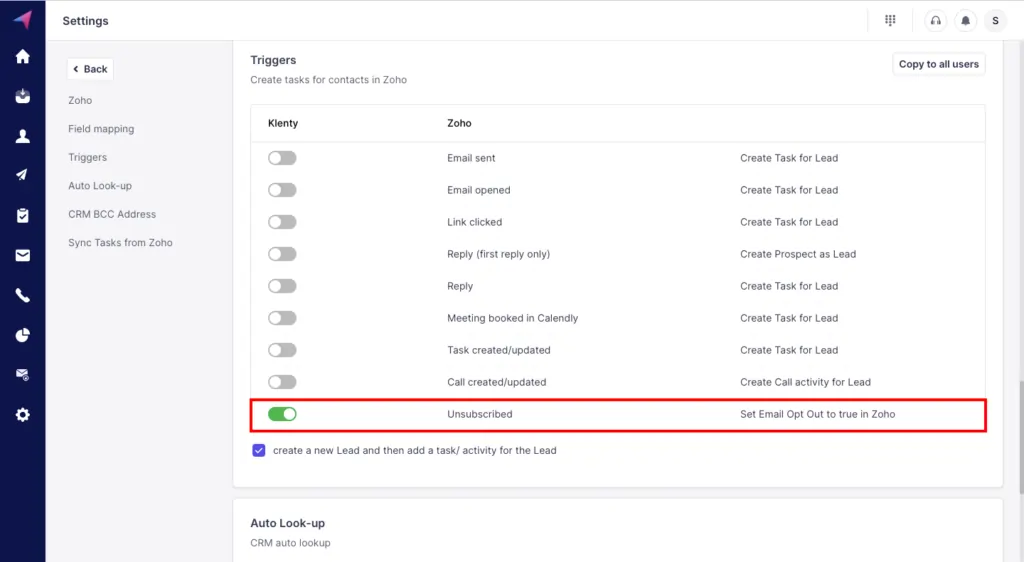
Task: Click 'Create tasks for contacts in Zoho'
Action: 328,80
